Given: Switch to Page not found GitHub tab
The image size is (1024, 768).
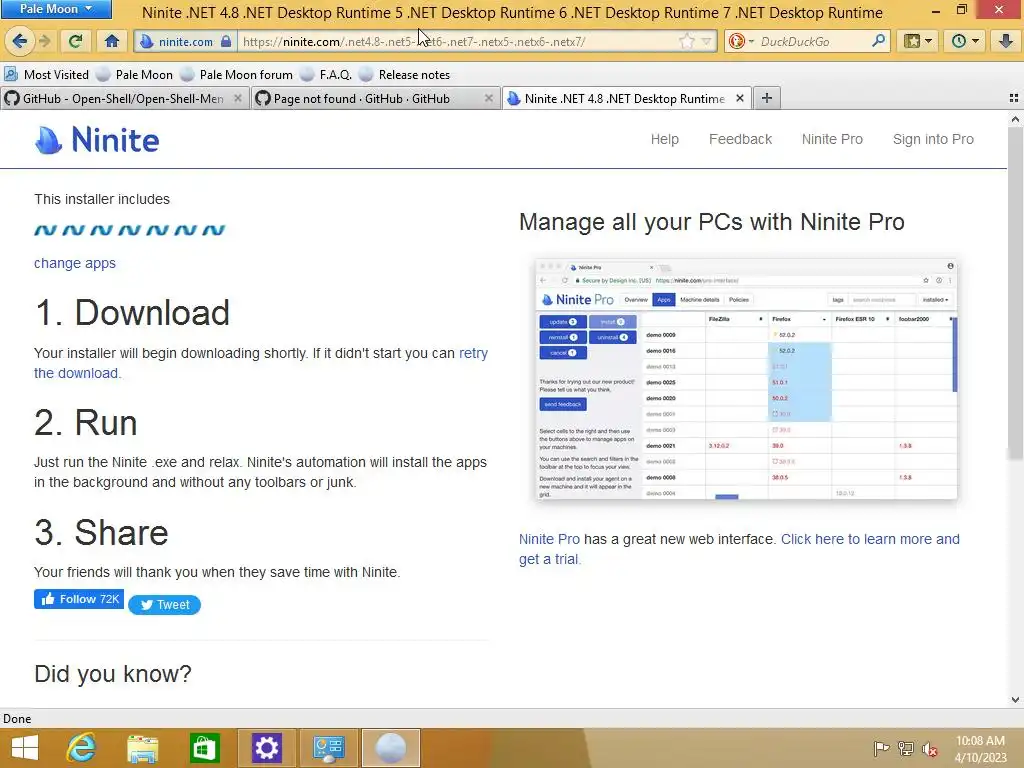Looking at the screenshot, I should [x=366, y=99].
